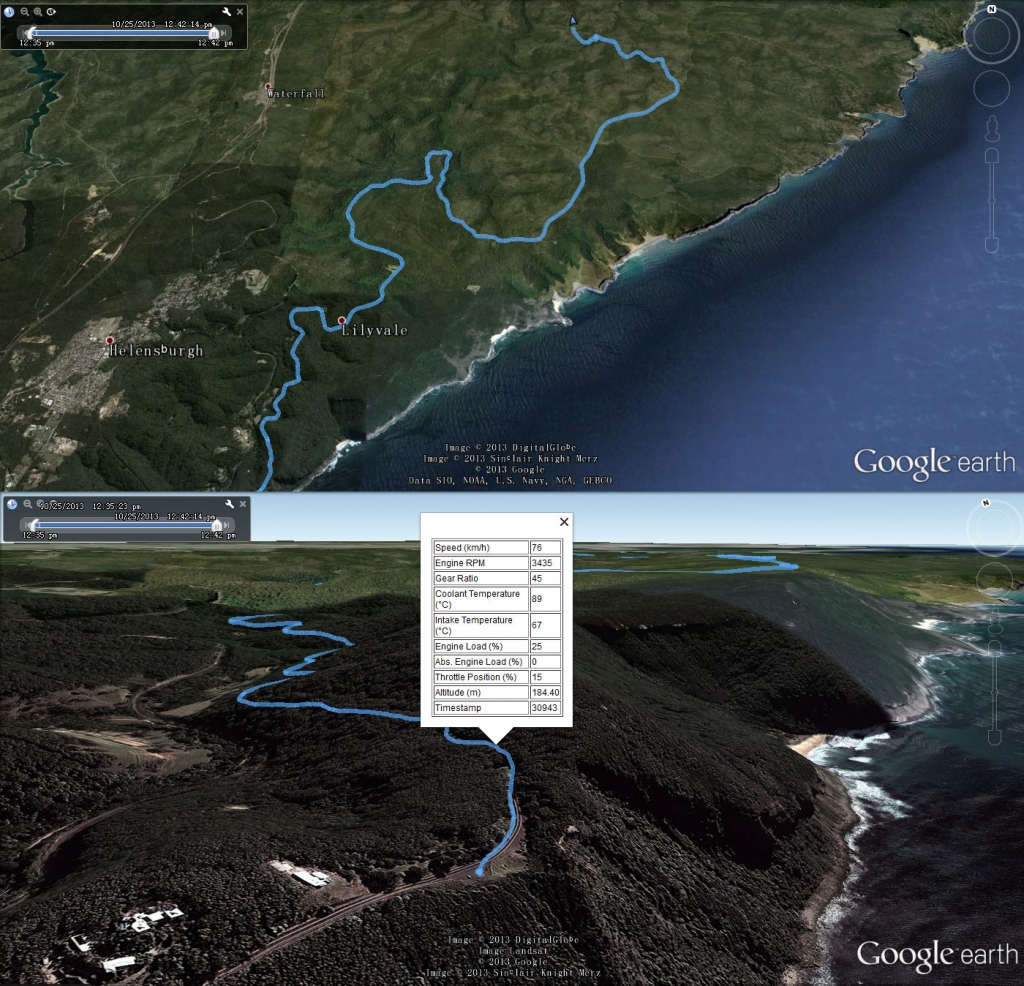The height and width of the screenshot is (986, 1024).
Task: Click the north marker on bottom compass
Action: [986, 503]
